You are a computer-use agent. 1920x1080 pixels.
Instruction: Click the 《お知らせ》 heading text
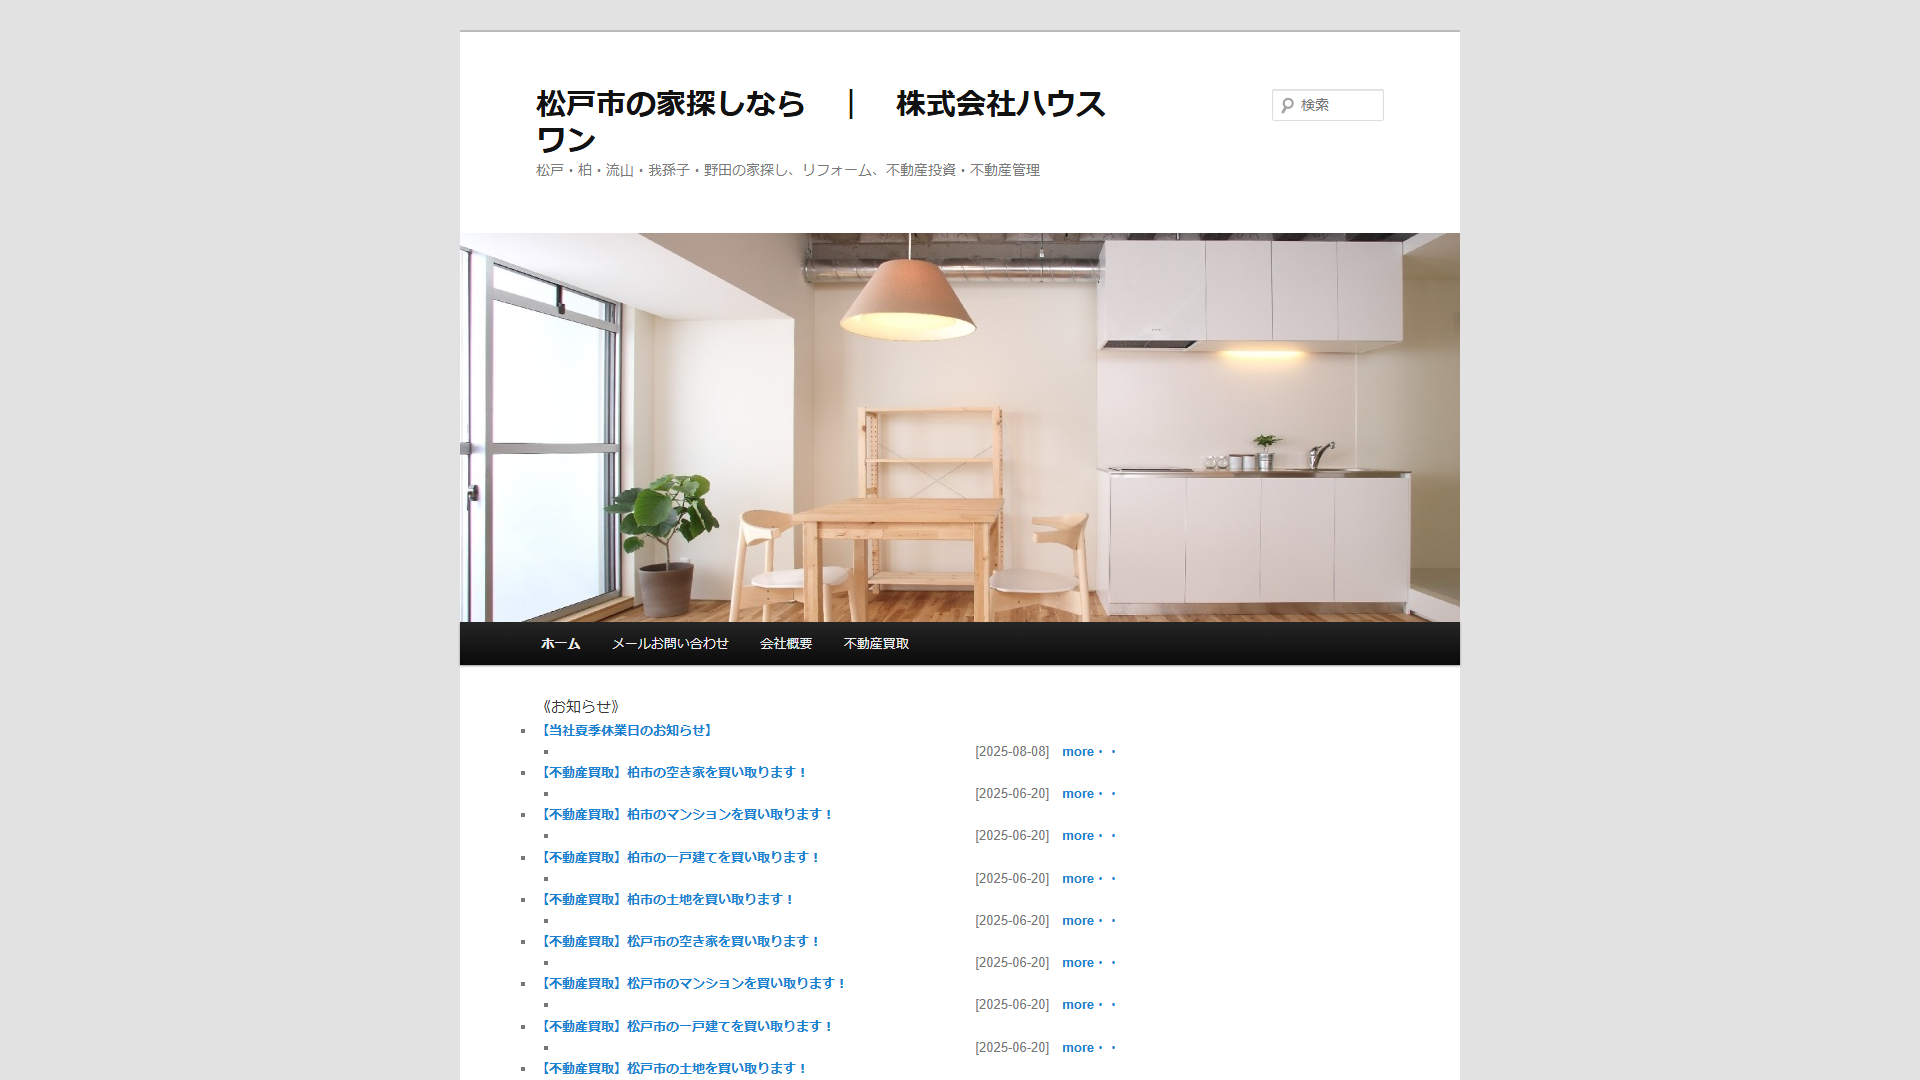[x=580, y=707]
